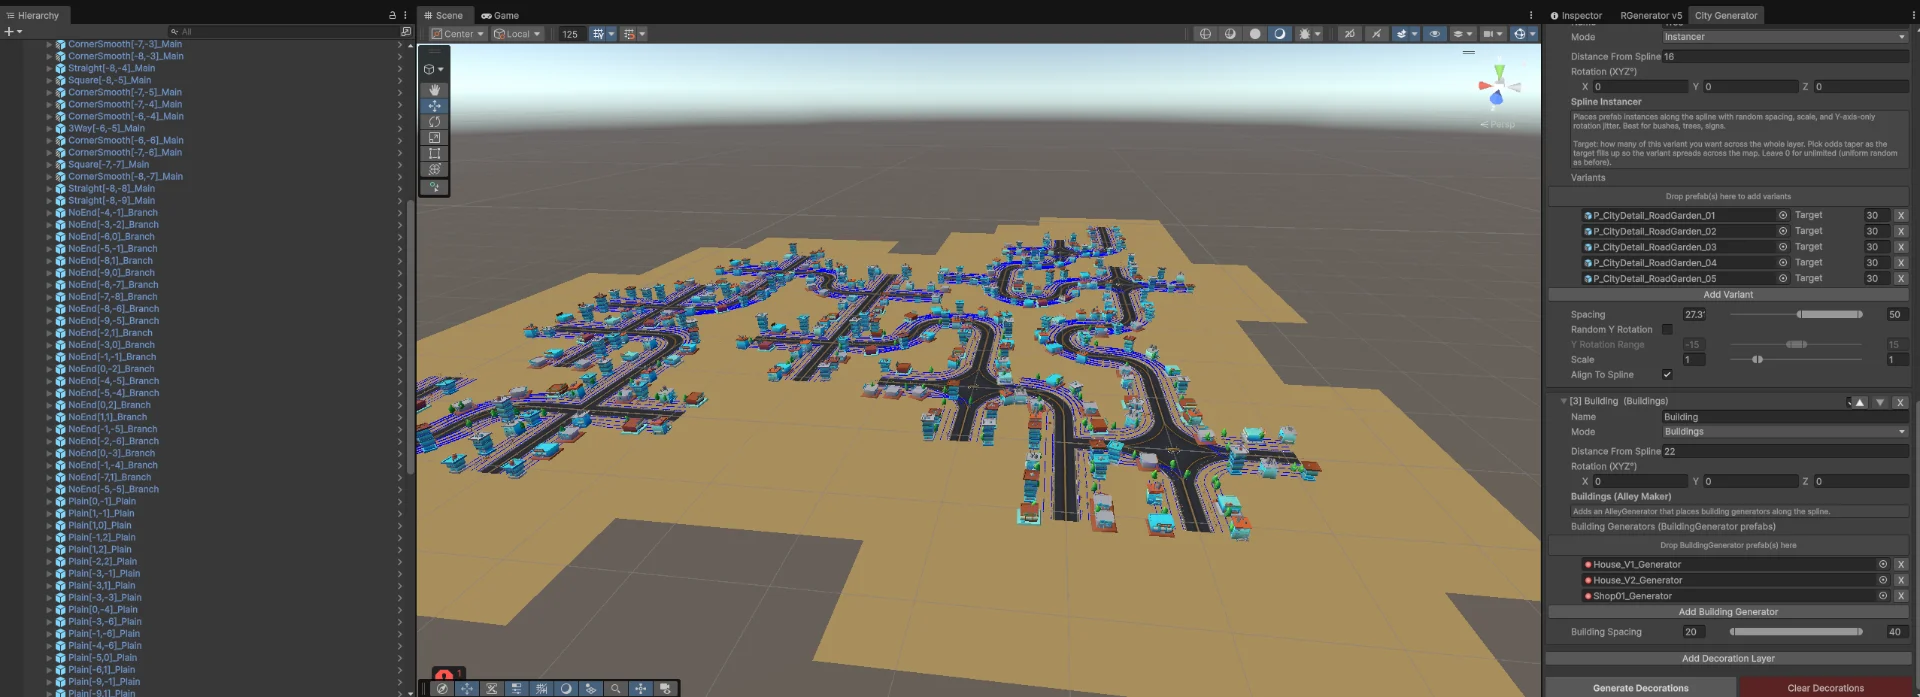The height and width of the screenshot is (697, 1920).
Task: Click Add Variant button
Action: click(x=1728, y=295)
